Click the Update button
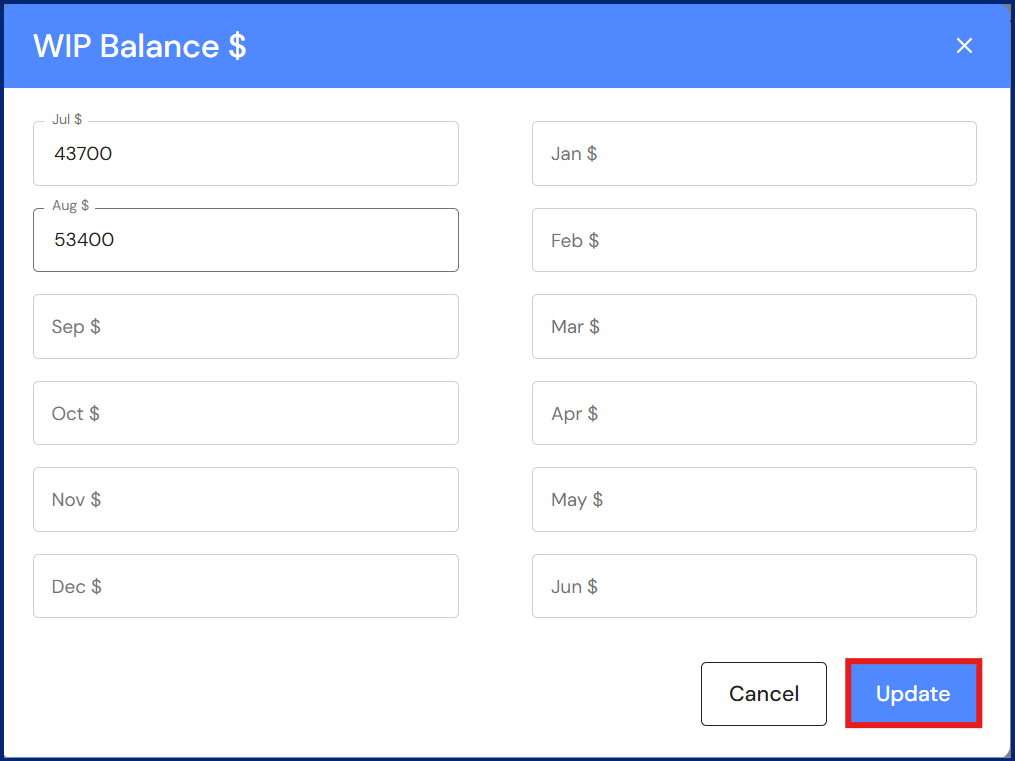1015x761 pixels. coord(913,694)
